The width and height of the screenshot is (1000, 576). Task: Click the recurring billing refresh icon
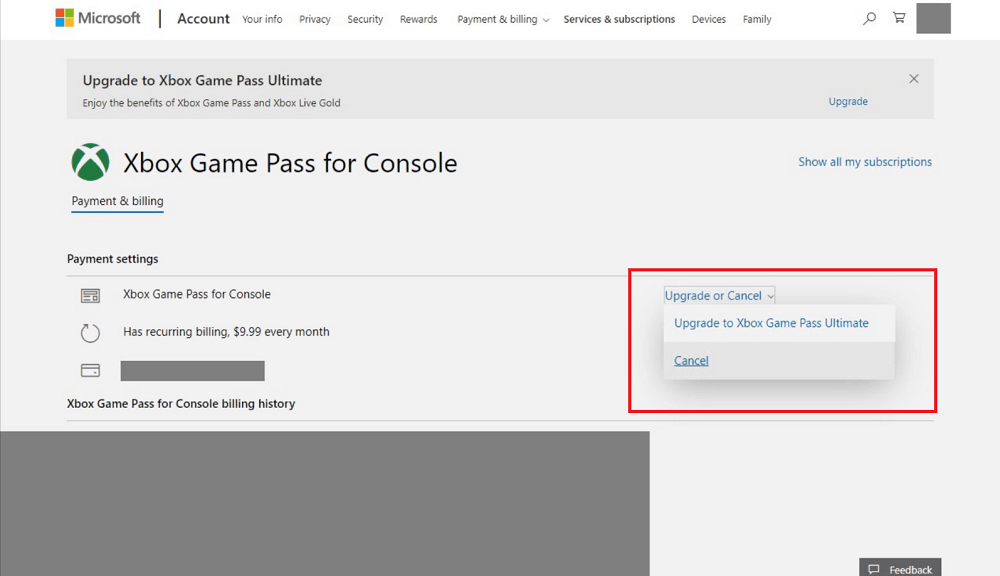point(91,332)
